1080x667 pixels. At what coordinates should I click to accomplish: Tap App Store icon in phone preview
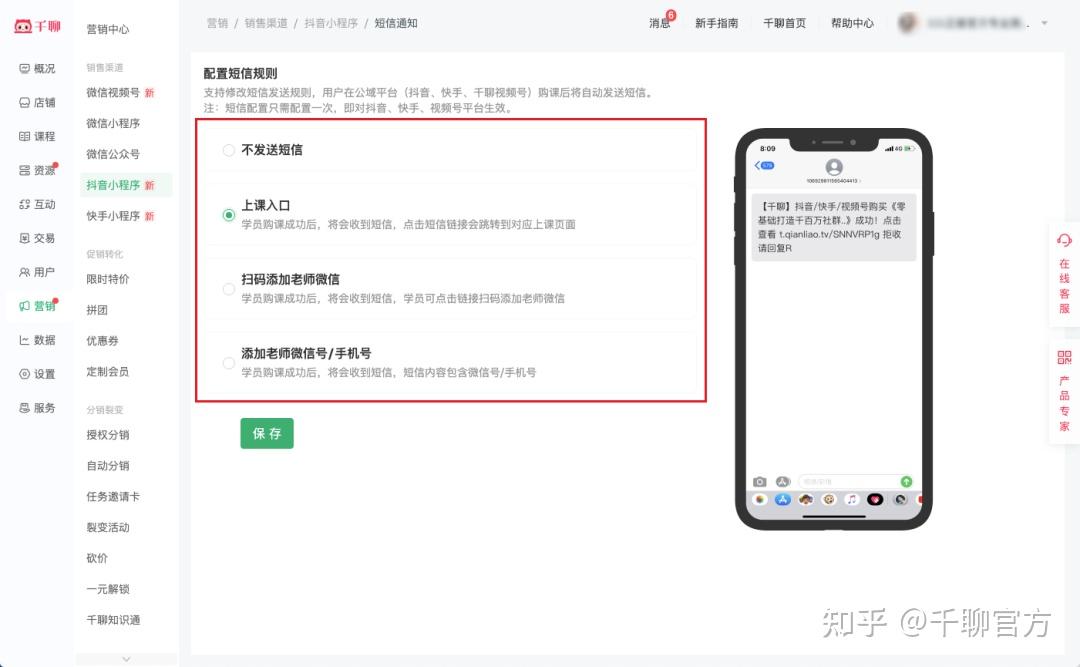pyautogui.click(x=782, y=500)
